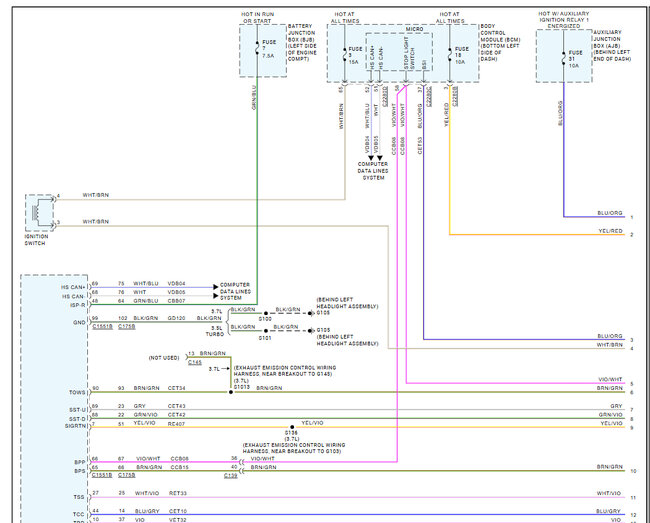Click the Fuse 18 10A label
Image resolution: width=650 pixels, height=523 pixels.
pos(461,55)
